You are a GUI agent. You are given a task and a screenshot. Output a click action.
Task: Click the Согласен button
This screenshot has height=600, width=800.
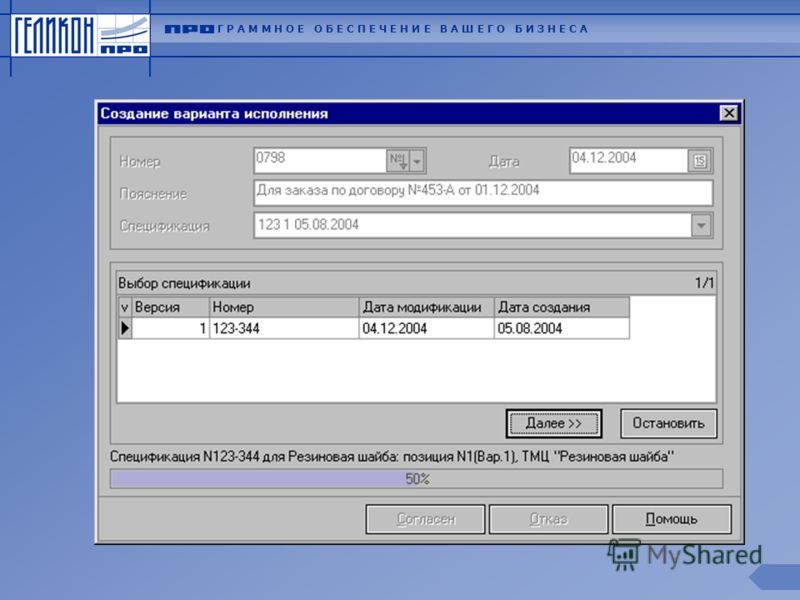coord(426,519)
